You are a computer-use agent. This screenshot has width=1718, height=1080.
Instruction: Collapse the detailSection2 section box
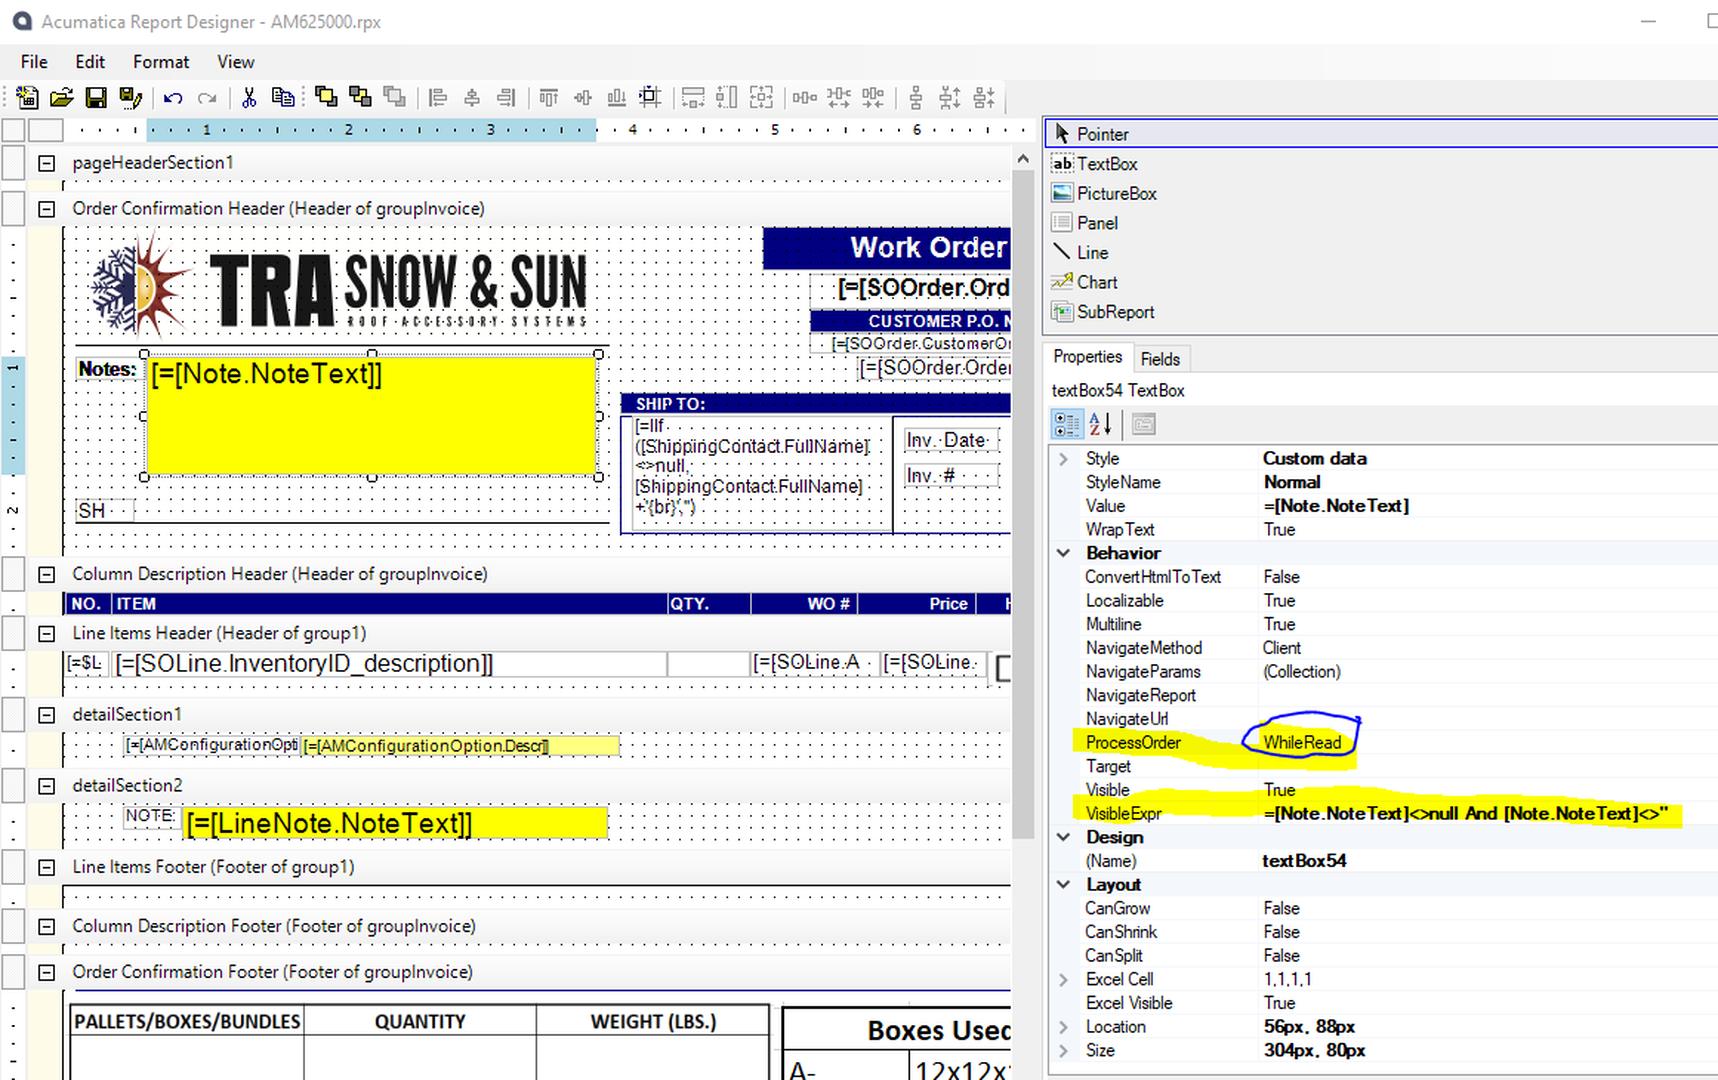(x=46, y=786)
